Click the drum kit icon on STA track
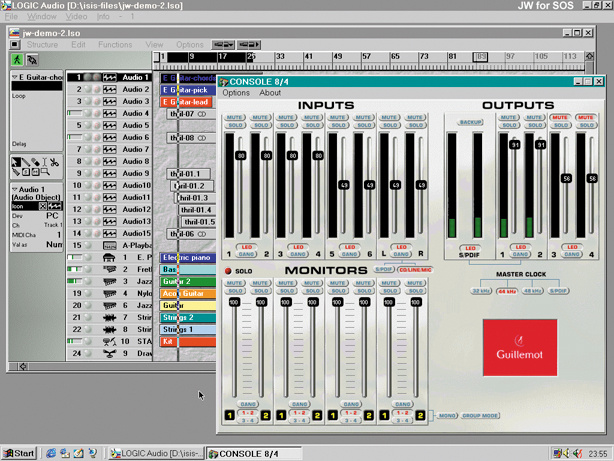Image resolution: width=614 pixels, height=461 pixels. click(x=110, y=342)
